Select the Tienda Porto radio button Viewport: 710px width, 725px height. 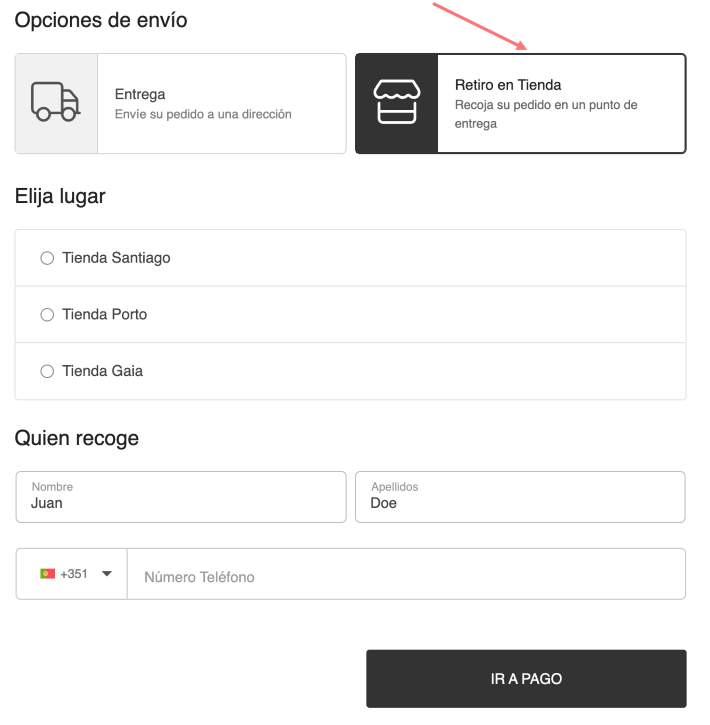[47, 315]
